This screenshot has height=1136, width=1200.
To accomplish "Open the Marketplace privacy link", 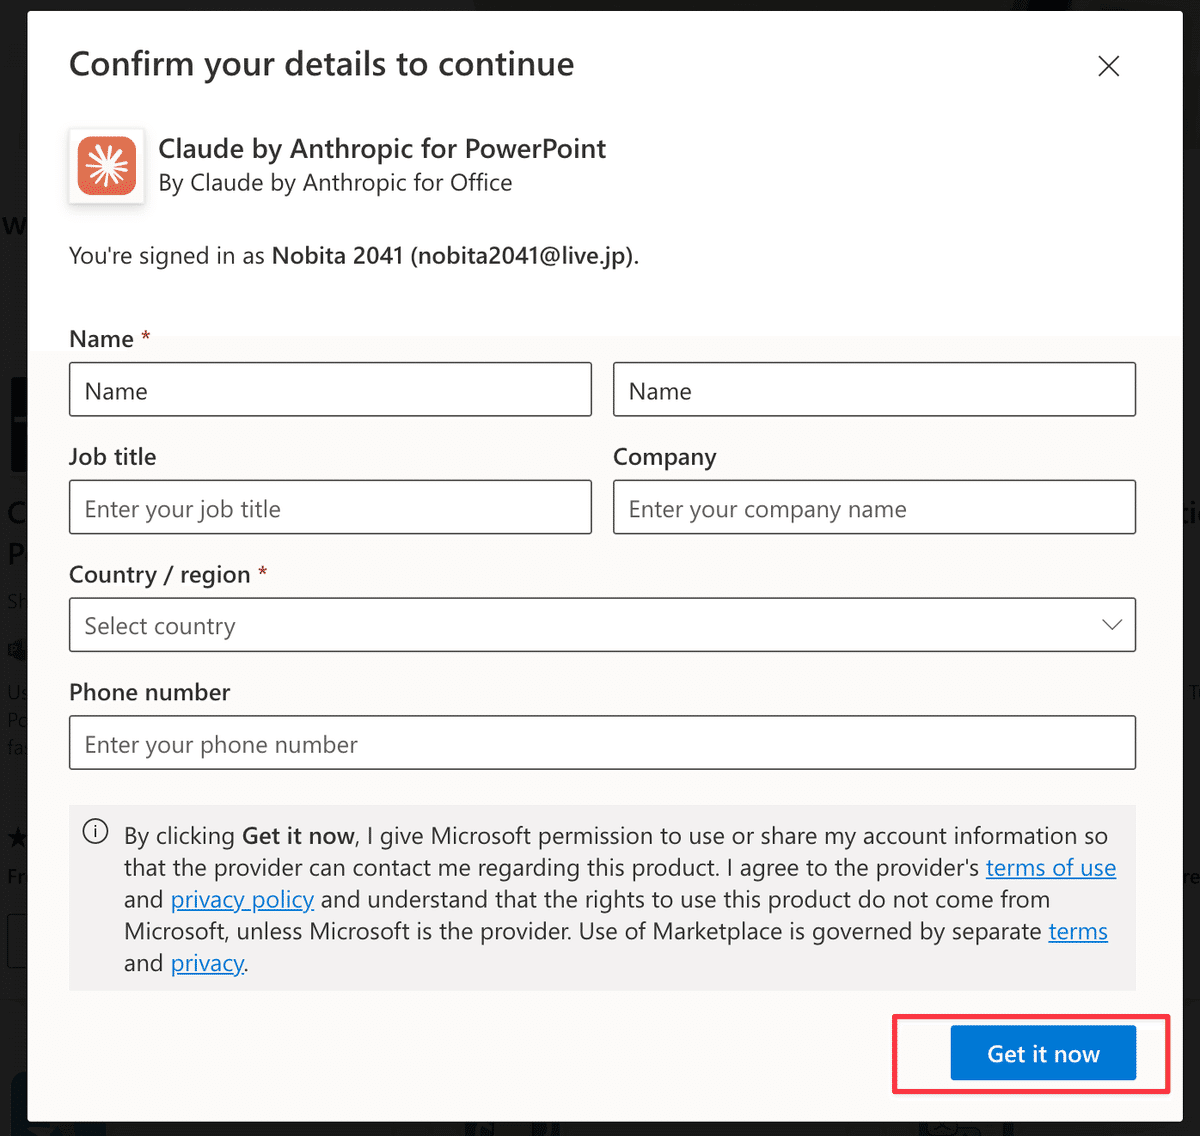I will pyautogui.click(x=207, y=964).
